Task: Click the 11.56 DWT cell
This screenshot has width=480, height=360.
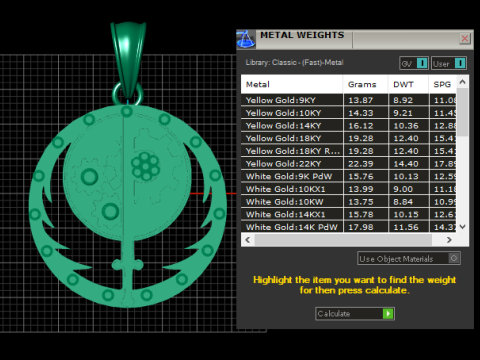Action: (x=408, y=227)
